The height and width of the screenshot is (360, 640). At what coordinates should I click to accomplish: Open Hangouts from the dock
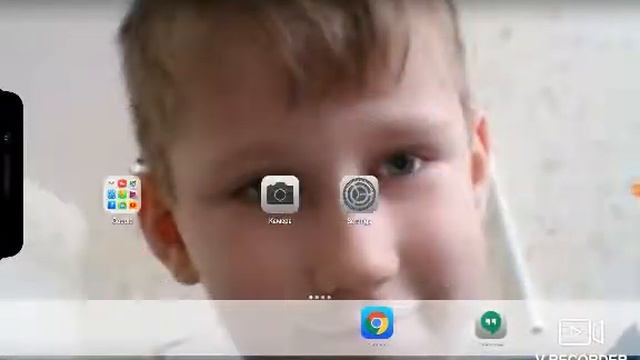point(491,324)
